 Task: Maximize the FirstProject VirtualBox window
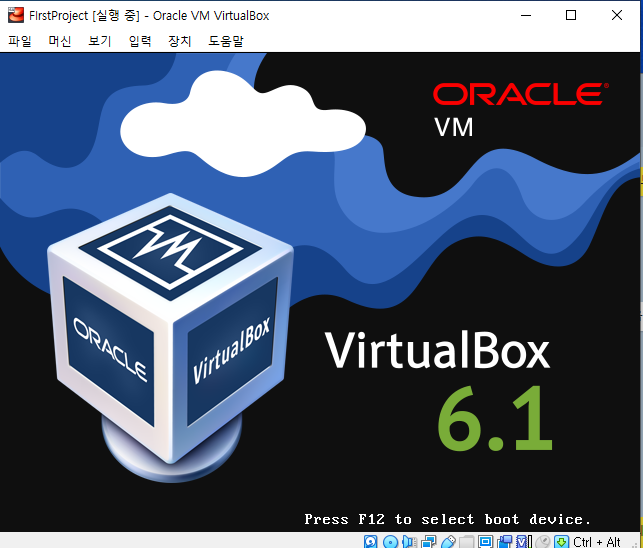(571, 16)
